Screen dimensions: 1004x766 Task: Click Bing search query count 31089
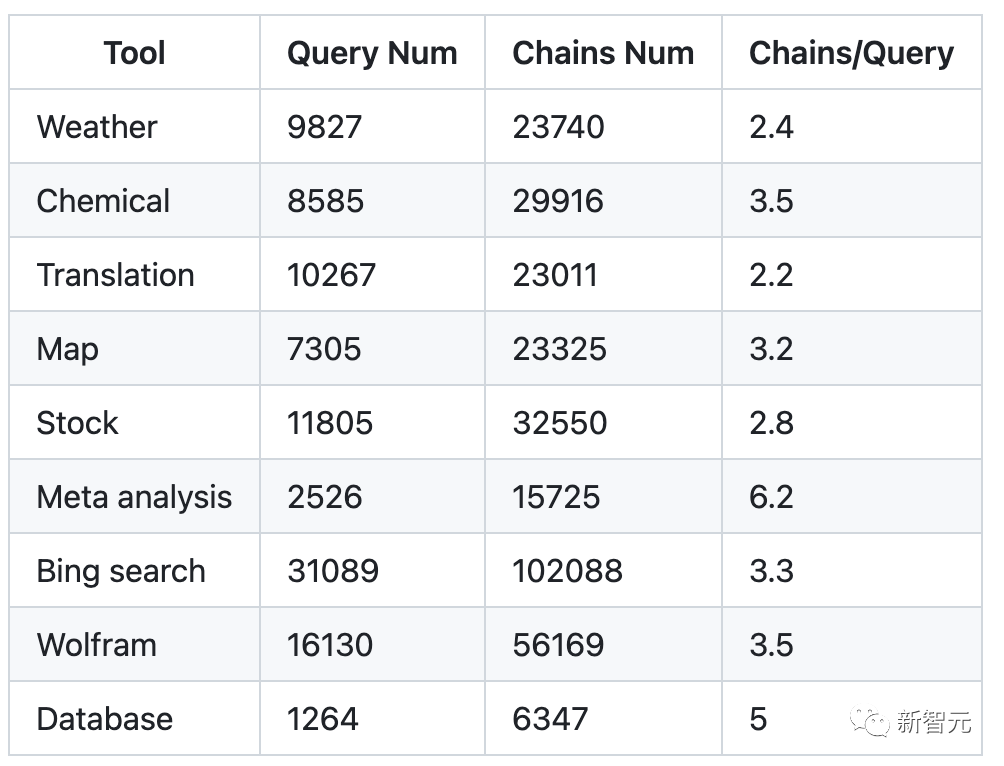coord(333,571)
